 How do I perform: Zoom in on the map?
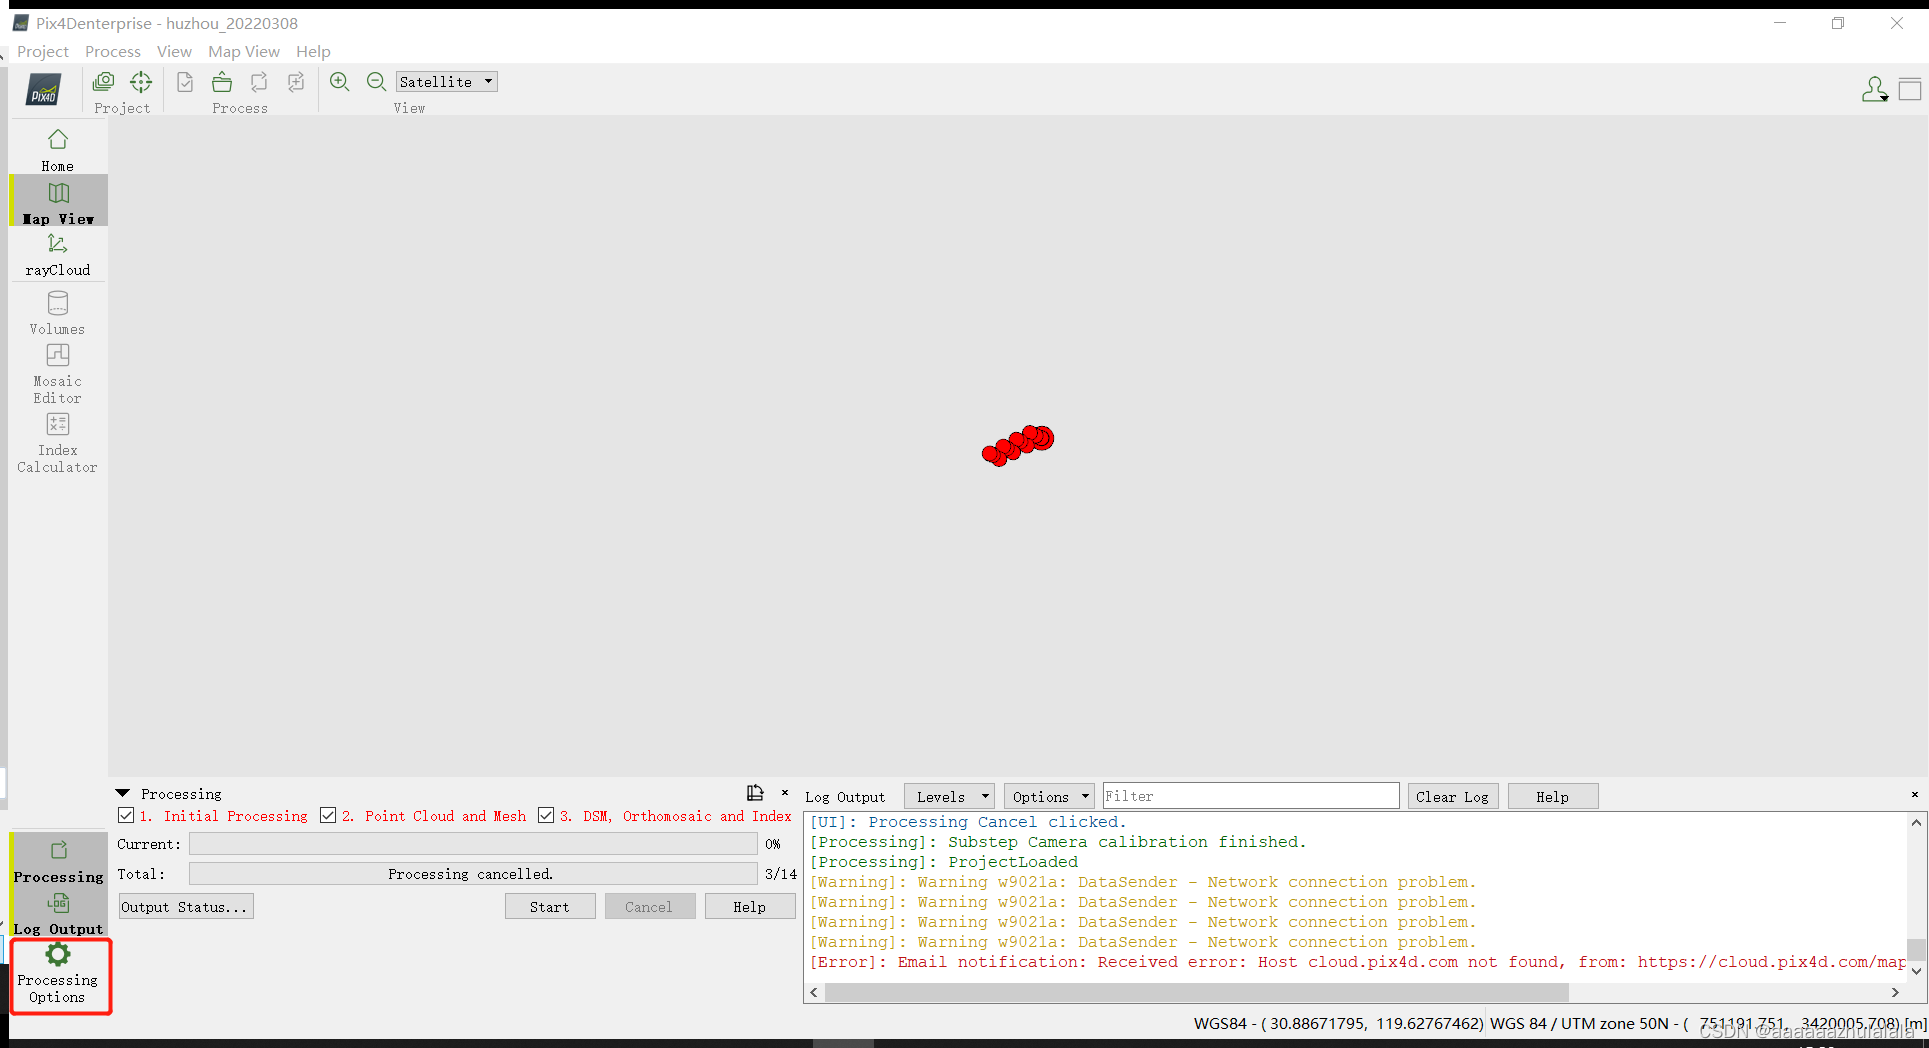pyautogui.click(x=340, y=82)
